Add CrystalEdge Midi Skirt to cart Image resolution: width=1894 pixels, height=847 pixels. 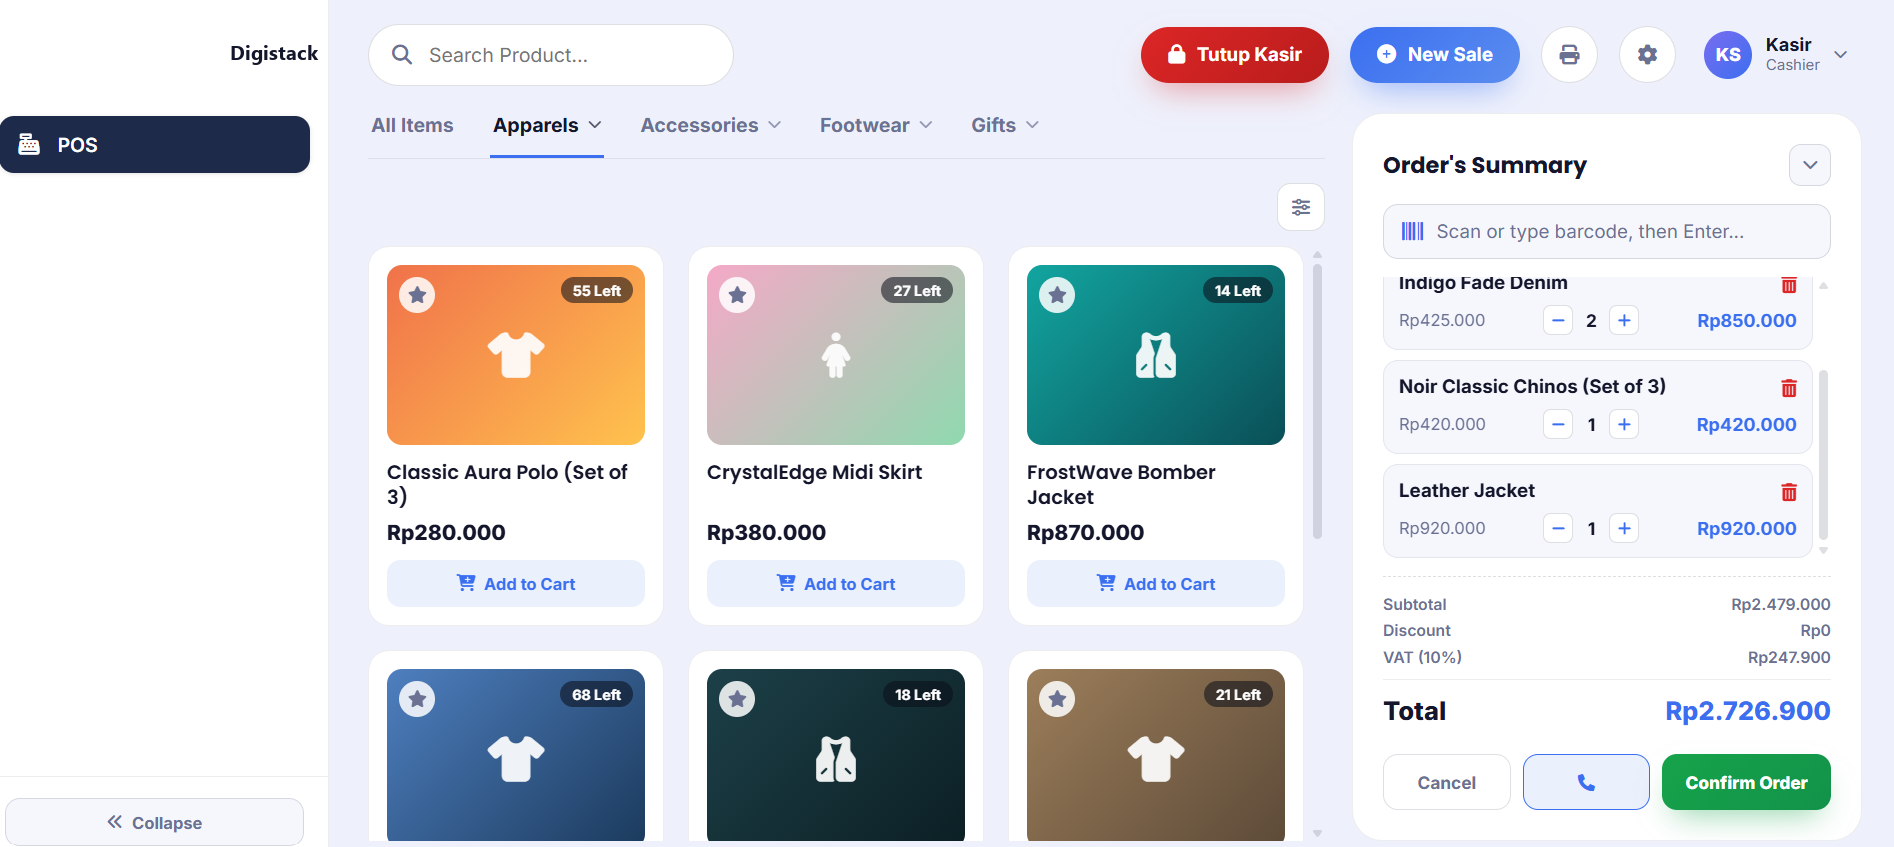click(x=836, y=583)
